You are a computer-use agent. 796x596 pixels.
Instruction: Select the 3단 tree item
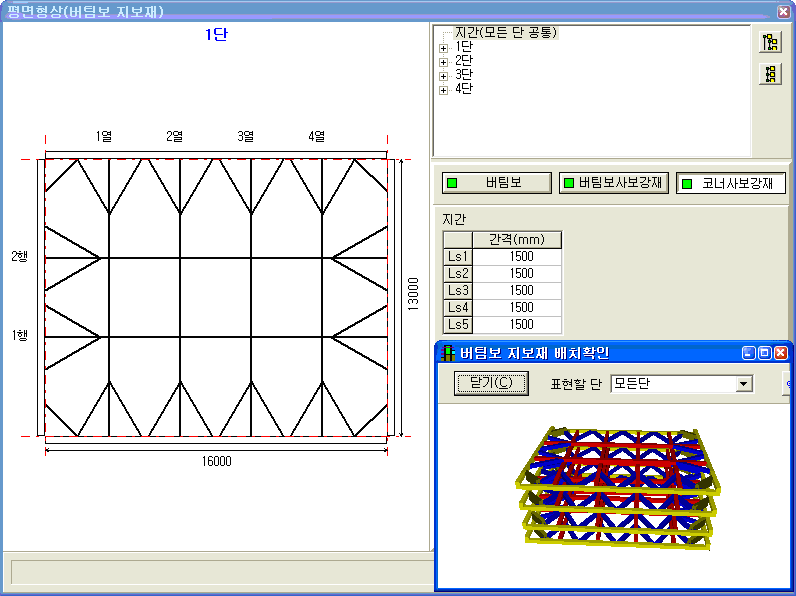point(463,75)
